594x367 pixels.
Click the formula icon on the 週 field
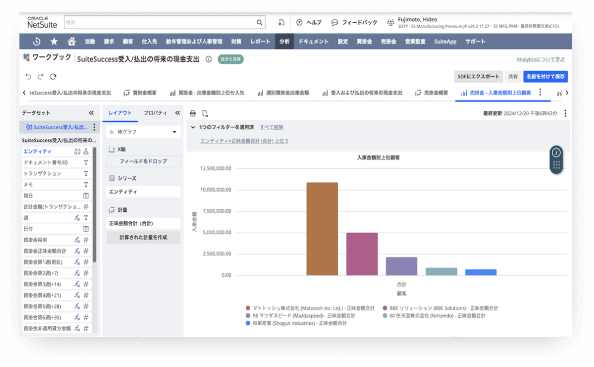pyautogui.click(x=77, y=218)
